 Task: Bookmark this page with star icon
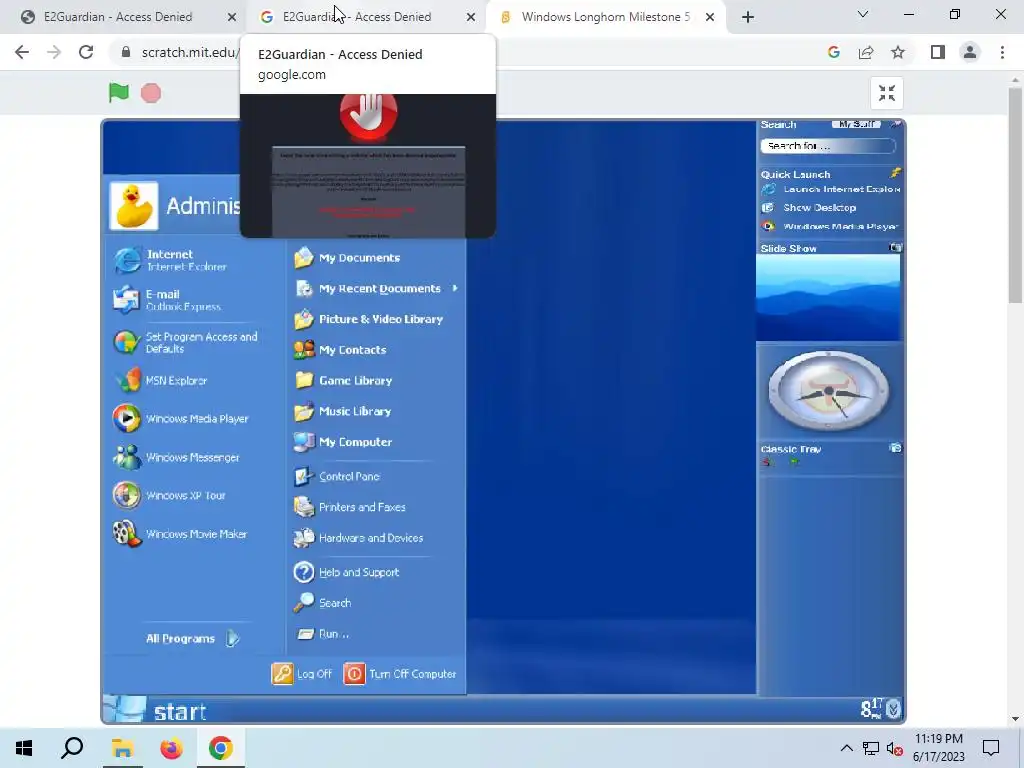click(898, 52)
